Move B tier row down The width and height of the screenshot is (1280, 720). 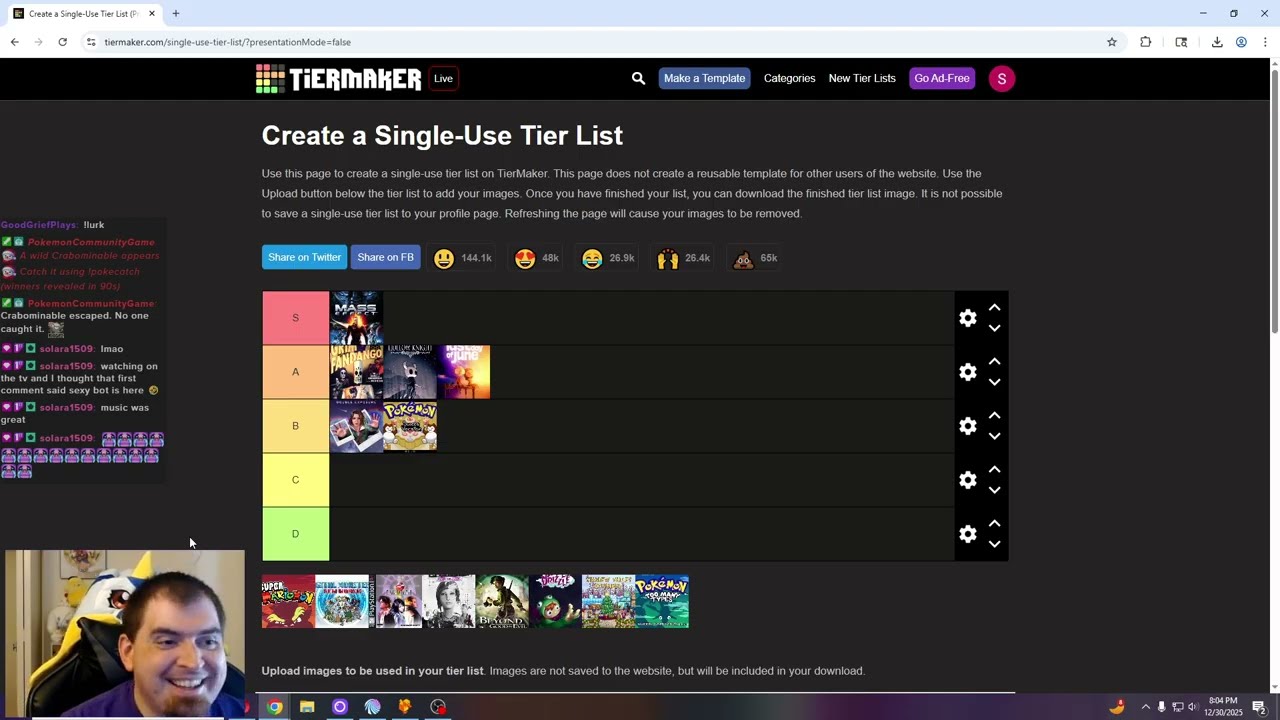994,436
